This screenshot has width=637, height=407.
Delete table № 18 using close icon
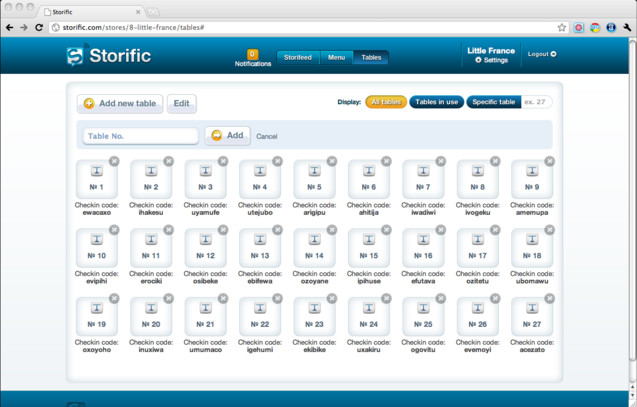click(x=550, y=230)
